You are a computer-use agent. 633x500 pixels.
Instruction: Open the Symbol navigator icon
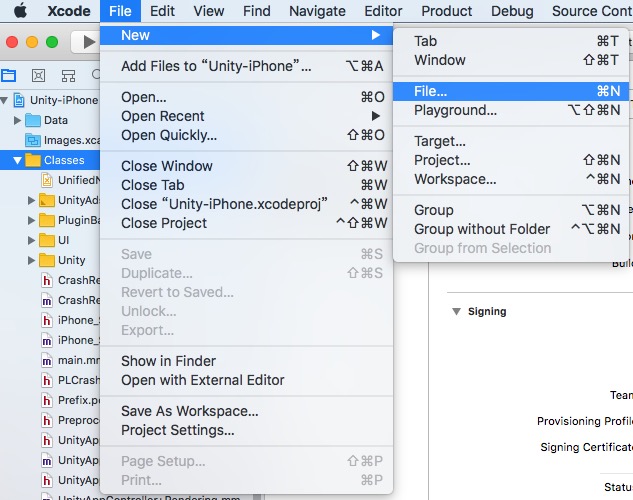pos(68,75)
